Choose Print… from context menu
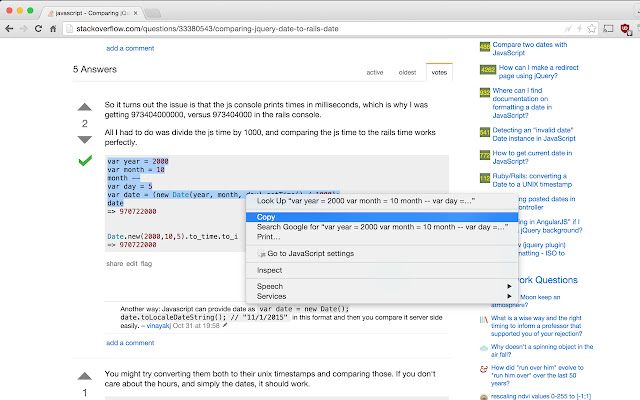The height and width of the screenshot is (400, 640). coord(268,236)
